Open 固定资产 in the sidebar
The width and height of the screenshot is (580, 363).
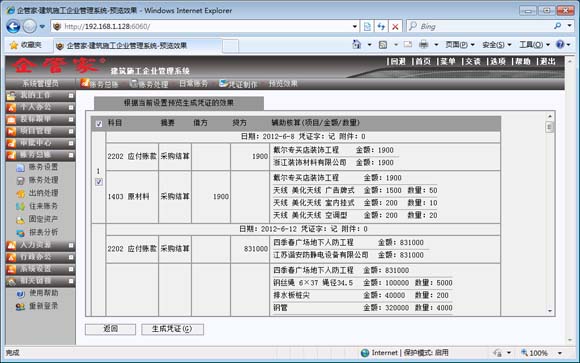tap(37, 219)
